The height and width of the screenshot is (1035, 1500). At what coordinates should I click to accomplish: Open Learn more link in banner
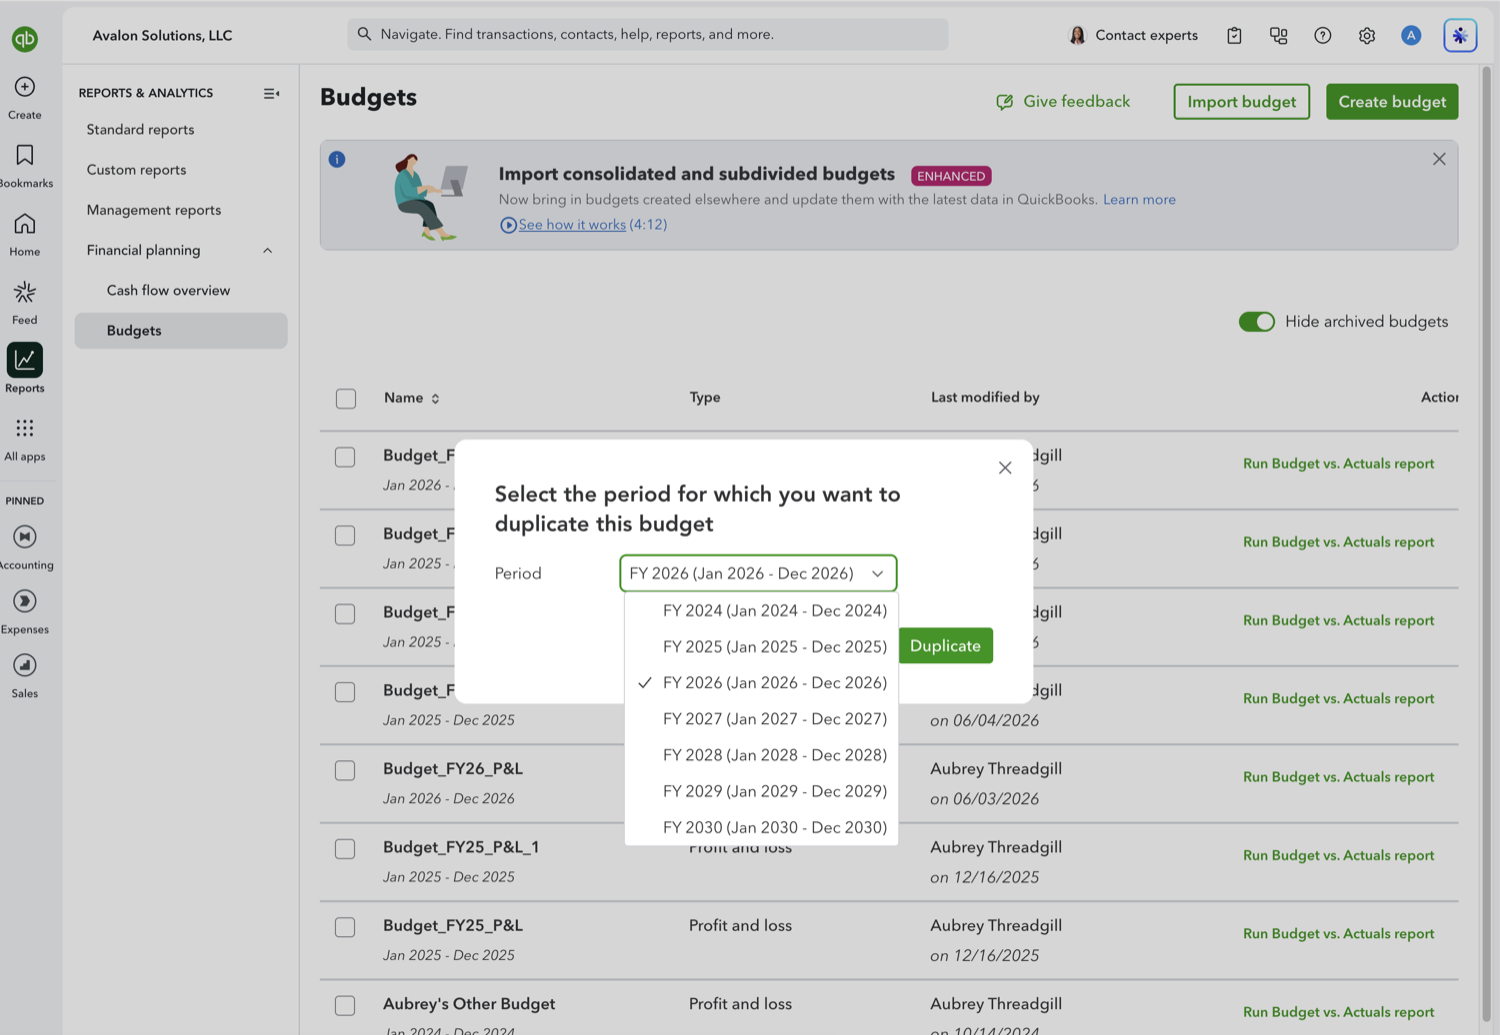[x=1139, y=200]
